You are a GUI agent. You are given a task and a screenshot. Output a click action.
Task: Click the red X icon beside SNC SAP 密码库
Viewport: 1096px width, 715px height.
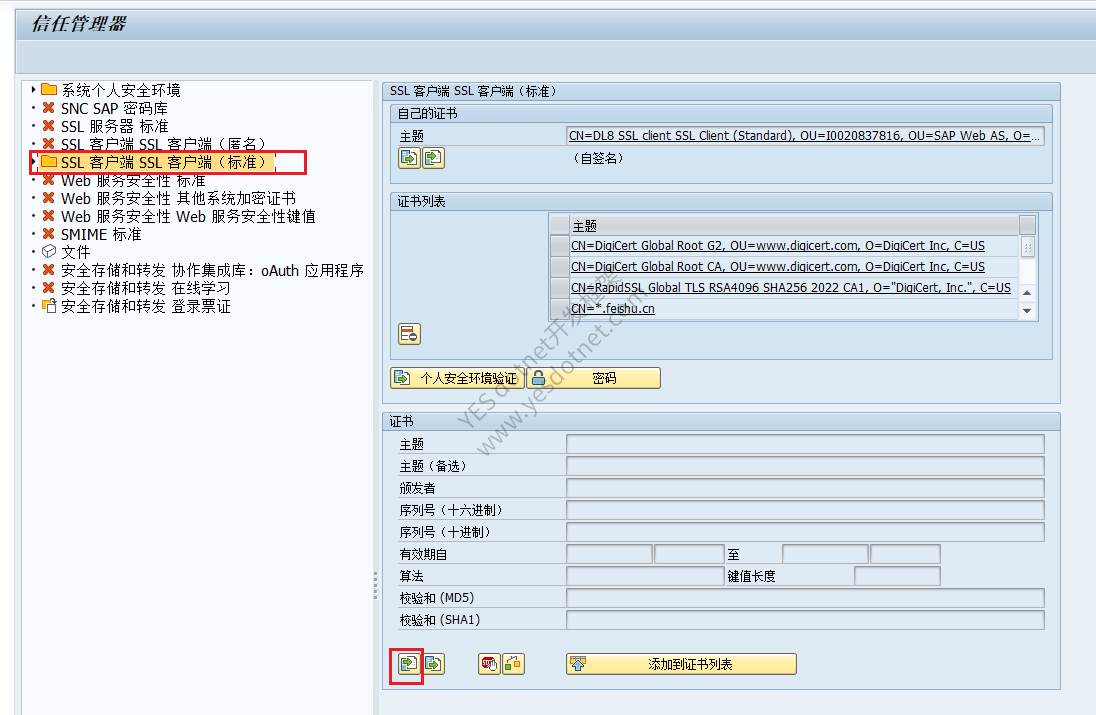[48, 108]
